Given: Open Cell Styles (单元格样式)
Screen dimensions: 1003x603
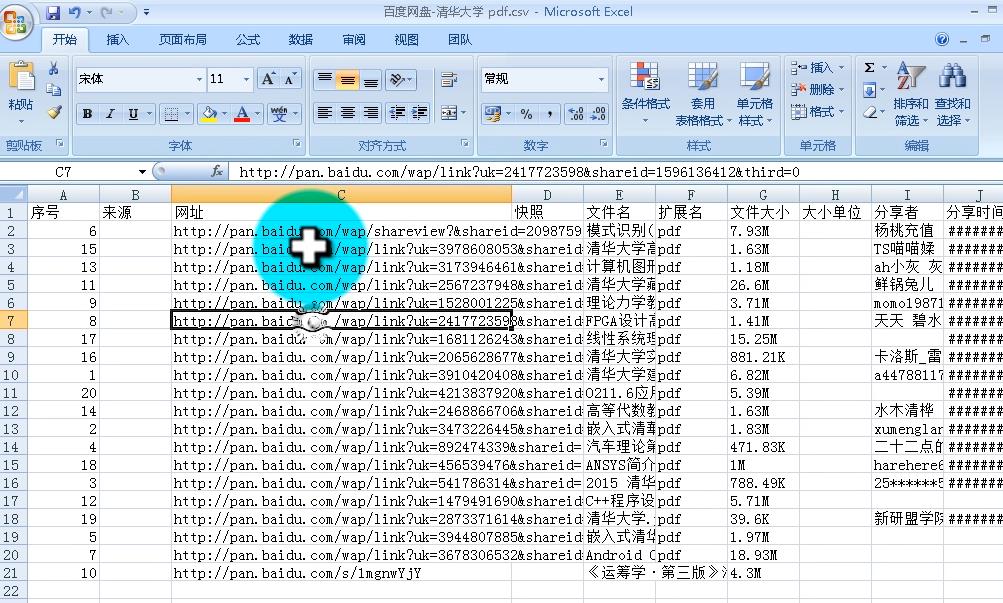Looking at the screenshot, I should click(x=754, y=93).
